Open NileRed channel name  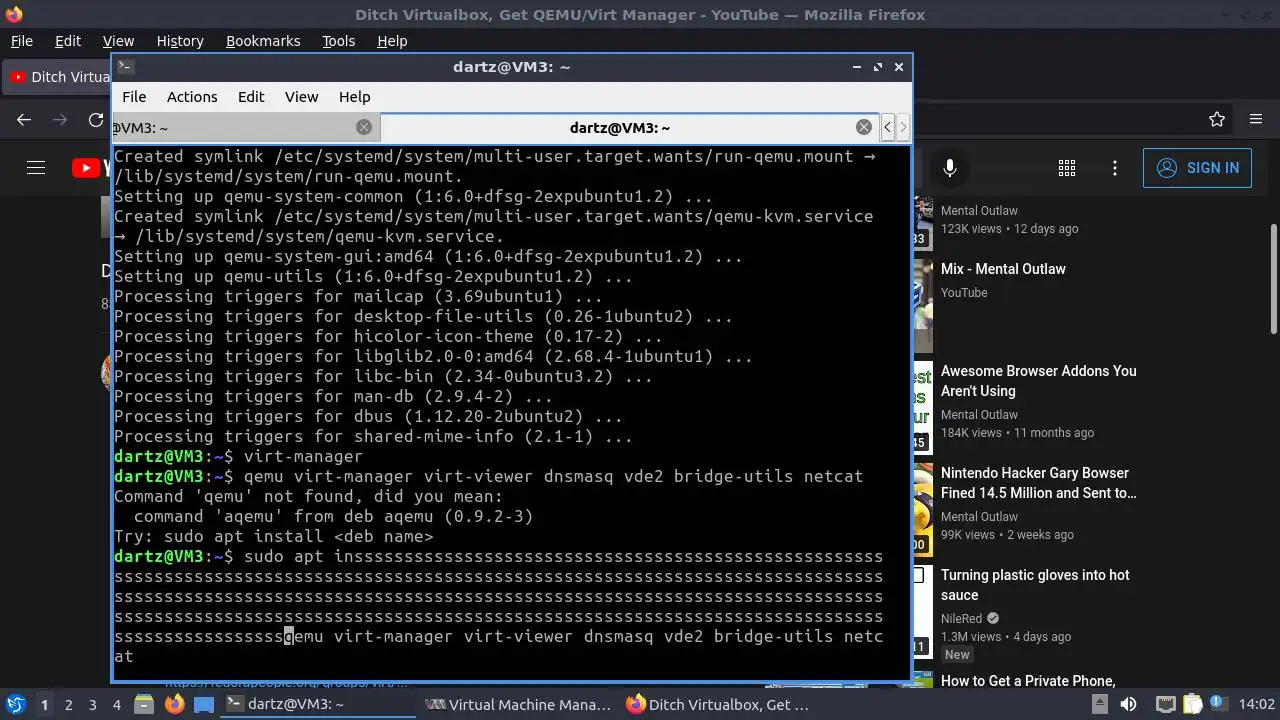click(x=961, y=619)
